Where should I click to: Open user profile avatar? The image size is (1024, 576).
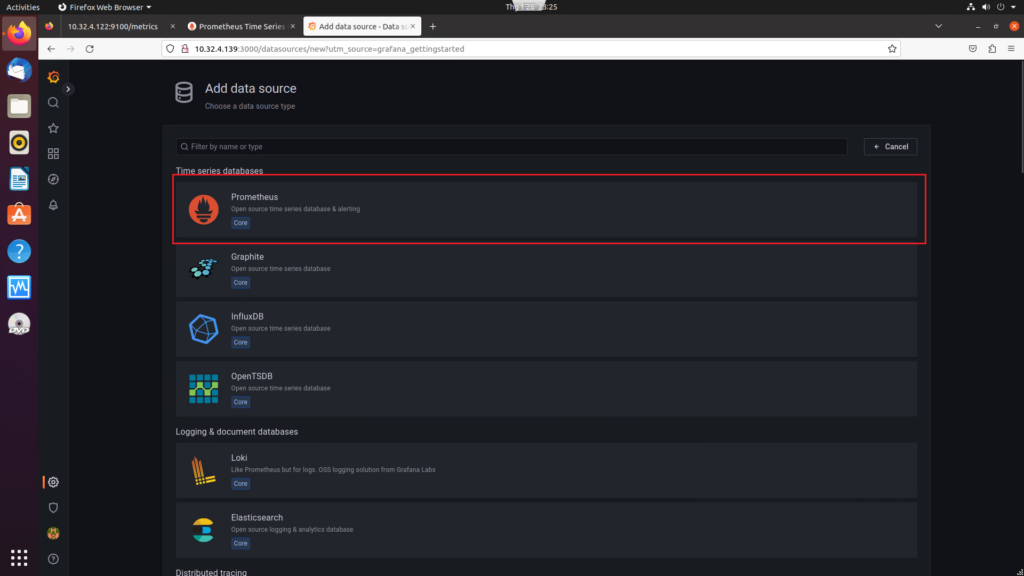[54, 534]
